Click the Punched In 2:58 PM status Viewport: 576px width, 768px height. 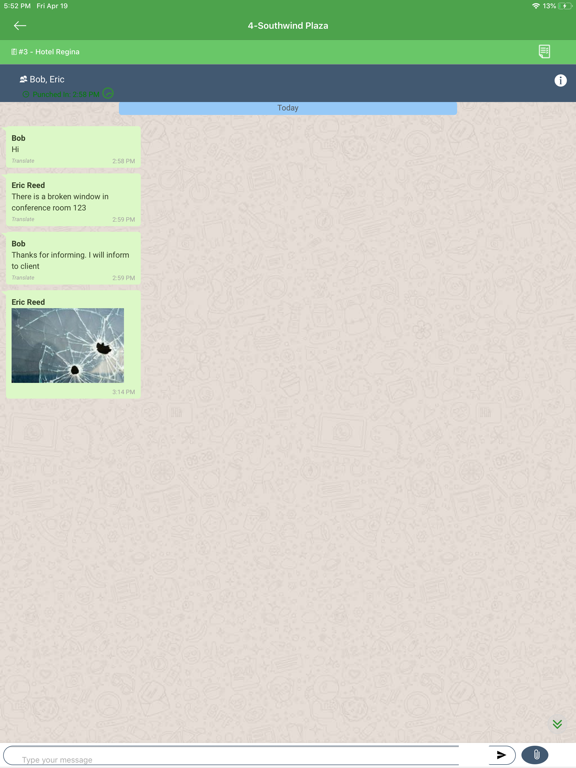click(61, 94)
